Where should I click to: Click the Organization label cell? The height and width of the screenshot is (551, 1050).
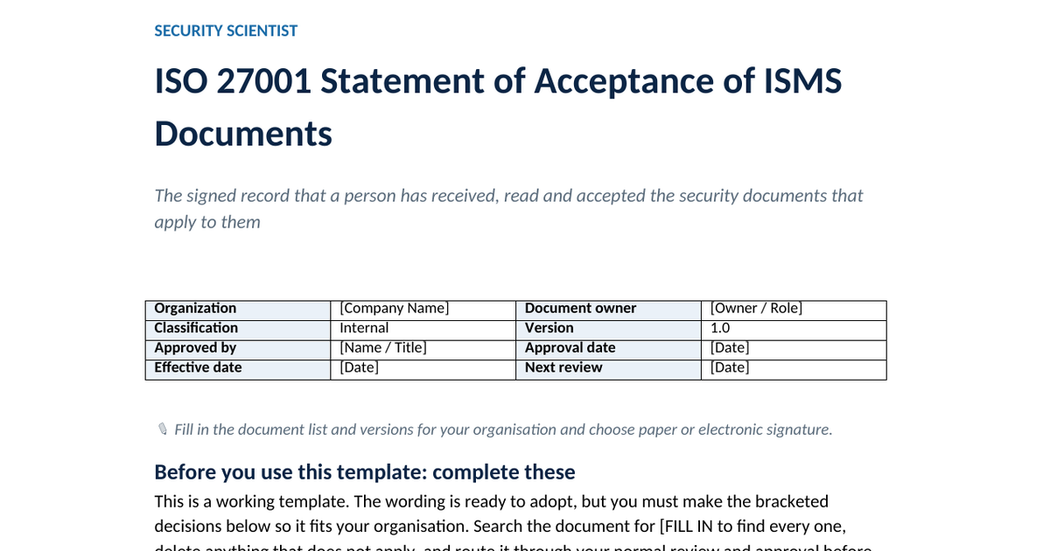coord(238,311)
